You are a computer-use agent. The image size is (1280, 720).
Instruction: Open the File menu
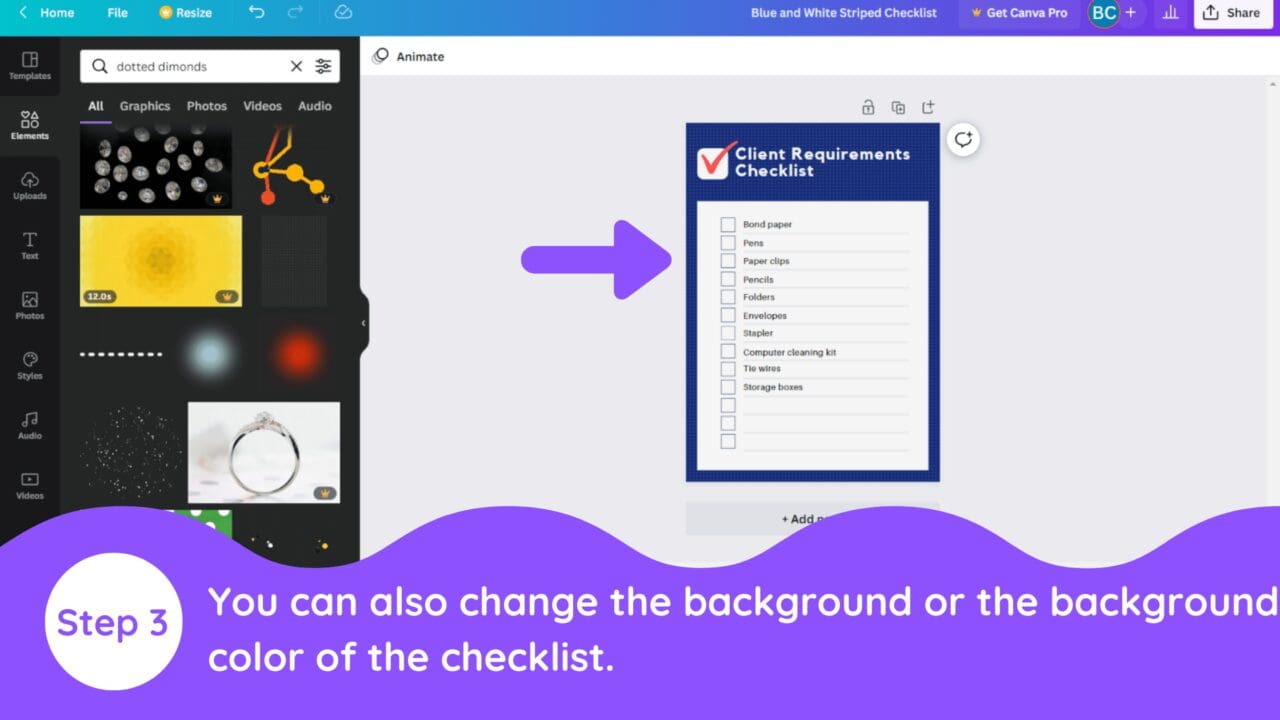(117, 13)
